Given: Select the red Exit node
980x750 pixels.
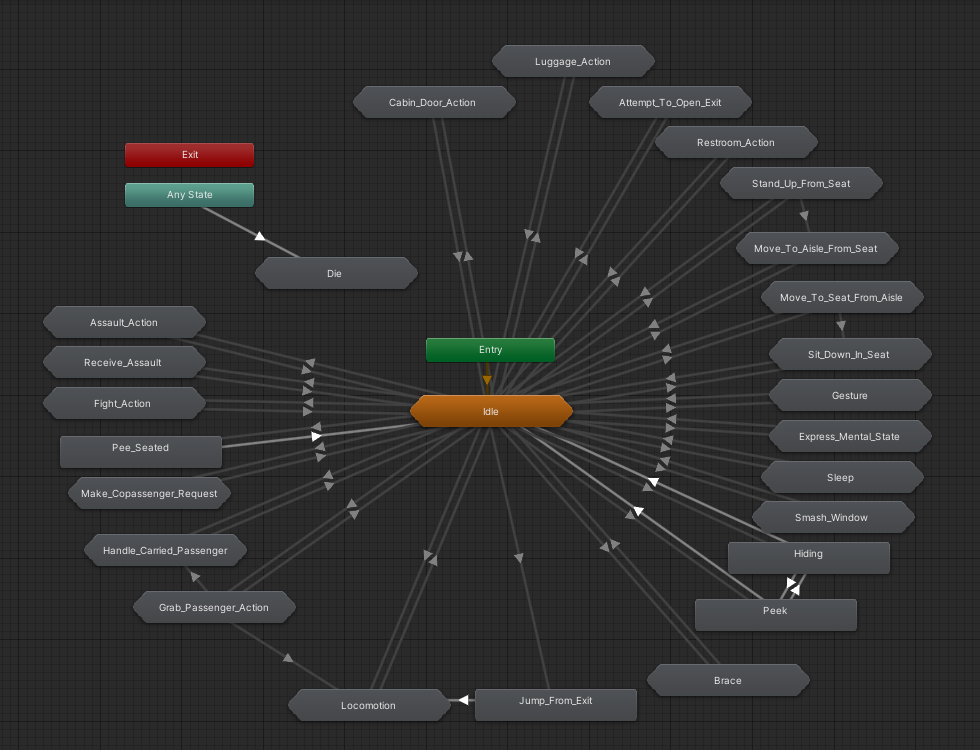Looking at the screenshot, I should click(189, 155).
